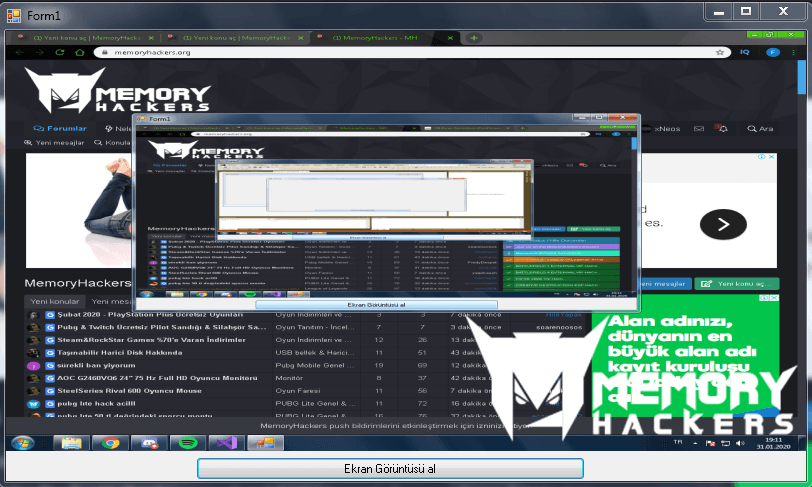The height and width of the screenshot is (487, 812).
Task: Open notifications bell icon
Action: (x=722, y=128)
